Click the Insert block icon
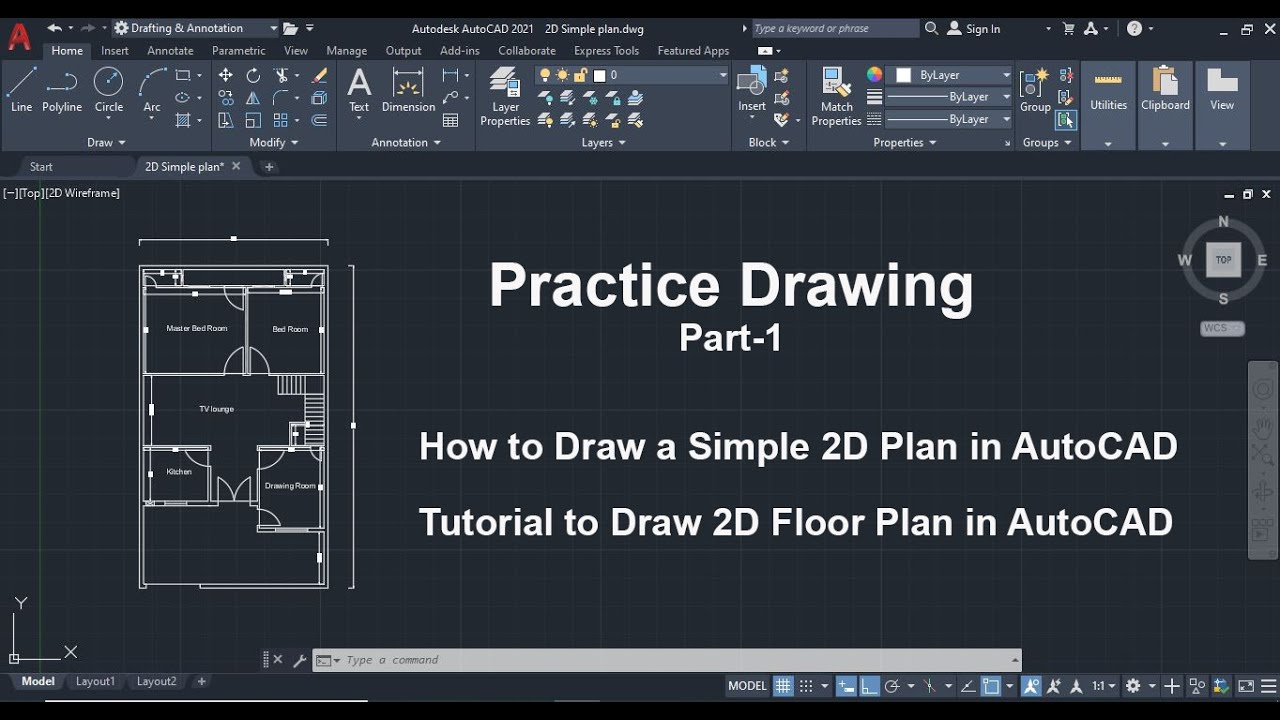This screenshot has width=1280, height=720. [752, 90]
